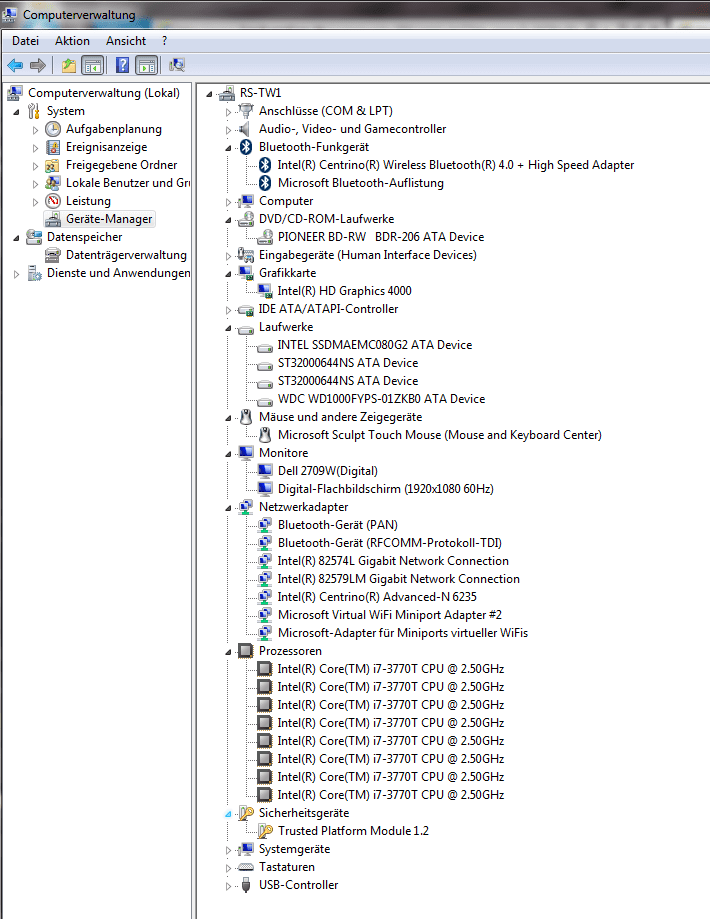The width and height of the screenshot is (710, 919).
Task: Select Computerverwaltung (Lokal) root node
Action: point(104,93)
